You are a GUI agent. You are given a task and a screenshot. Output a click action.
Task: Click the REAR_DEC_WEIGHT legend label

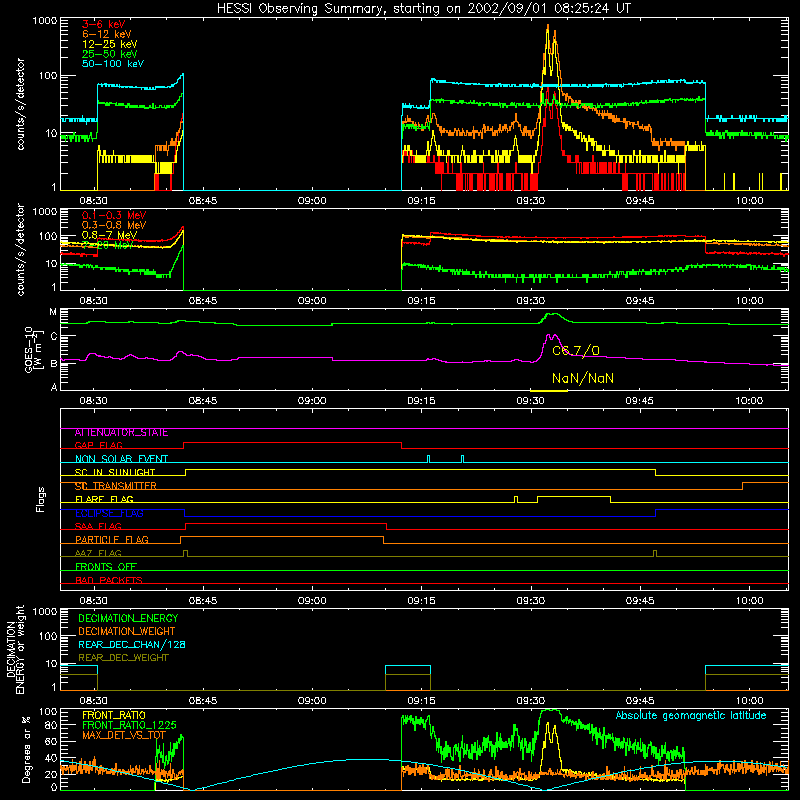(x=123, y=658)
